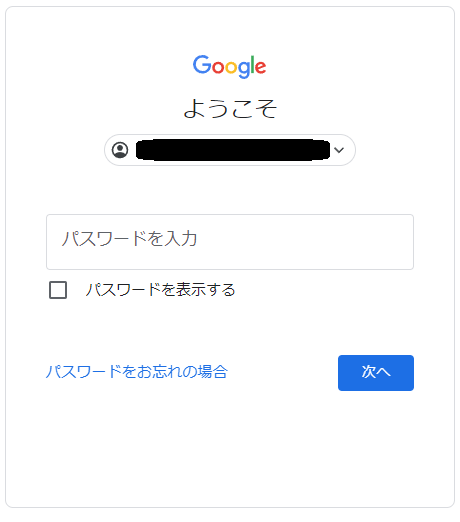
Task: Enable the パスワードを表示する checkbox
Action: tap(58, 290)
